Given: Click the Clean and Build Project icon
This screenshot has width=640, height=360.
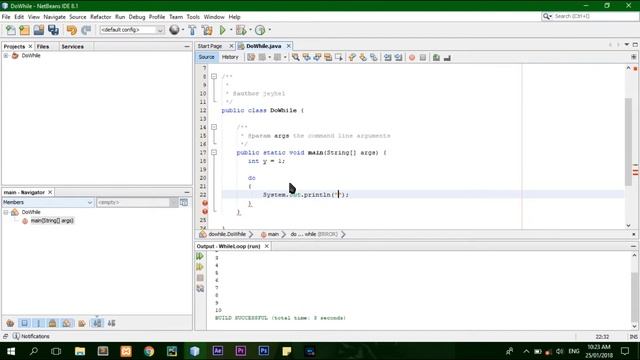Looking at the screenshot, I should pos(207,30).
